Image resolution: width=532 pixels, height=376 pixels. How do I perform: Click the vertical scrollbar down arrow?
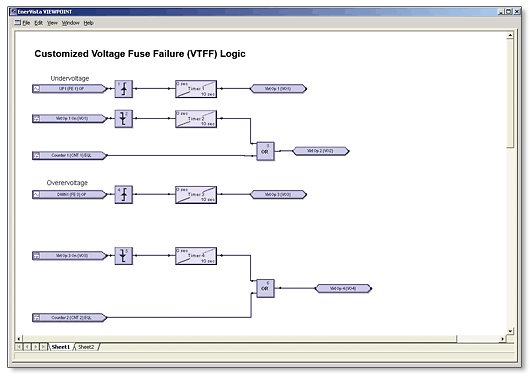[x=510, y=331]
